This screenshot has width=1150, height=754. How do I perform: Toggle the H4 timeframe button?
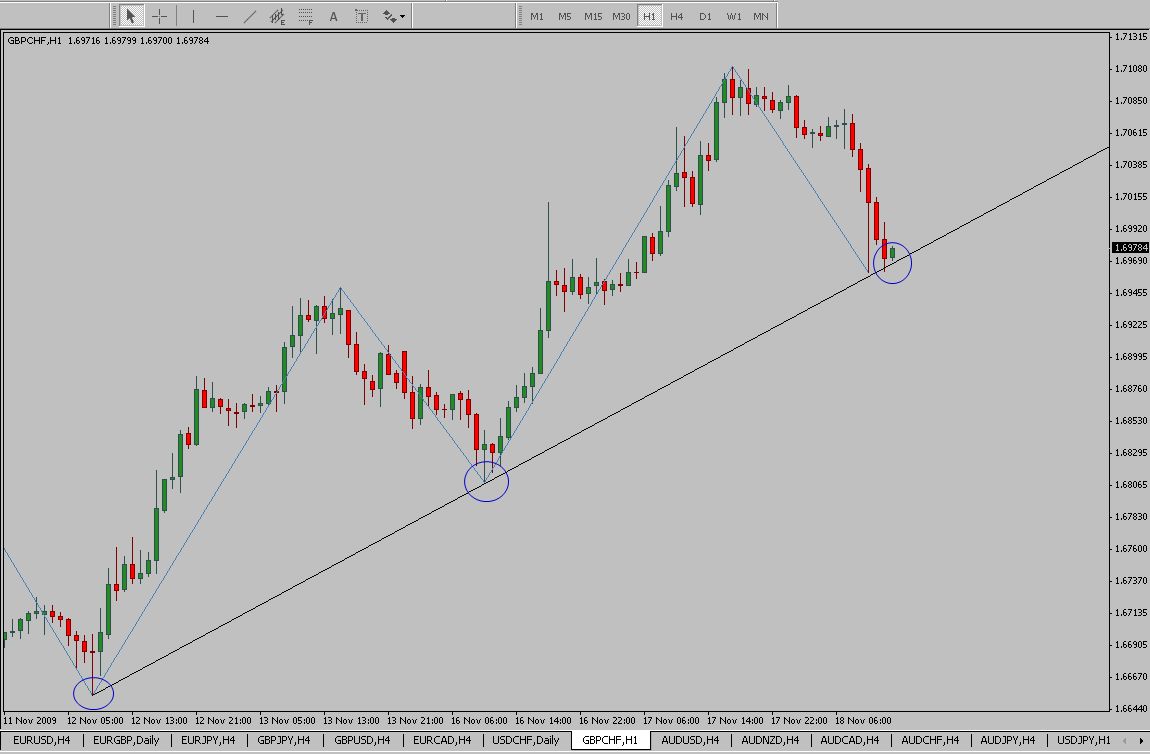(x=677, y=16)
